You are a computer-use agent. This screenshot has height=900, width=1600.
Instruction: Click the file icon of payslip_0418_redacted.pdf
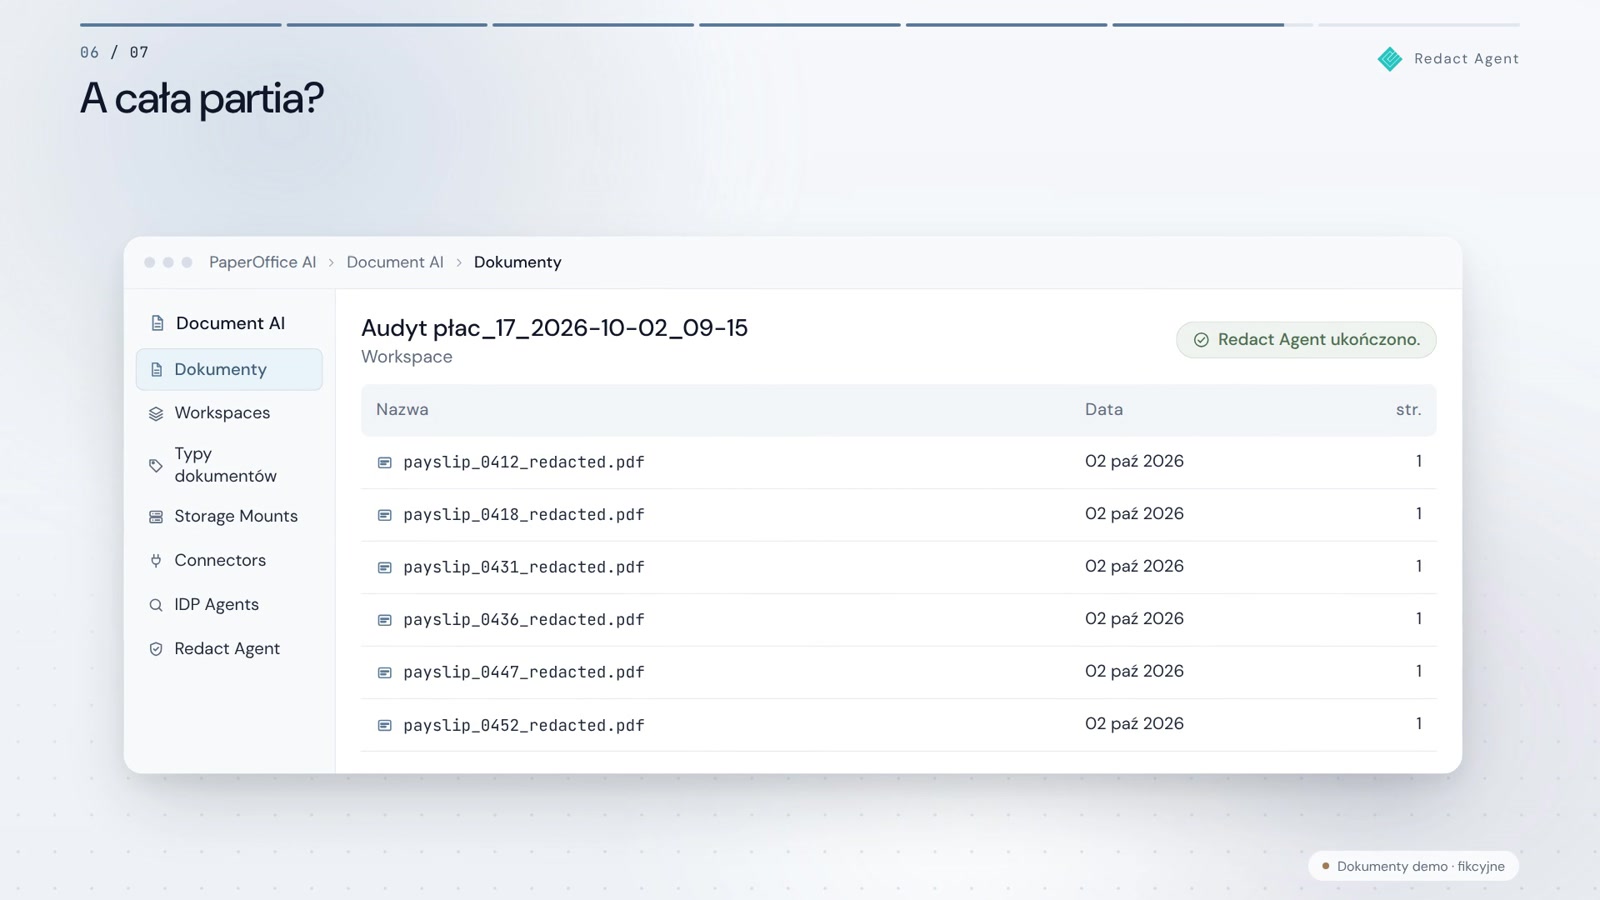click(x=384, y=515)
